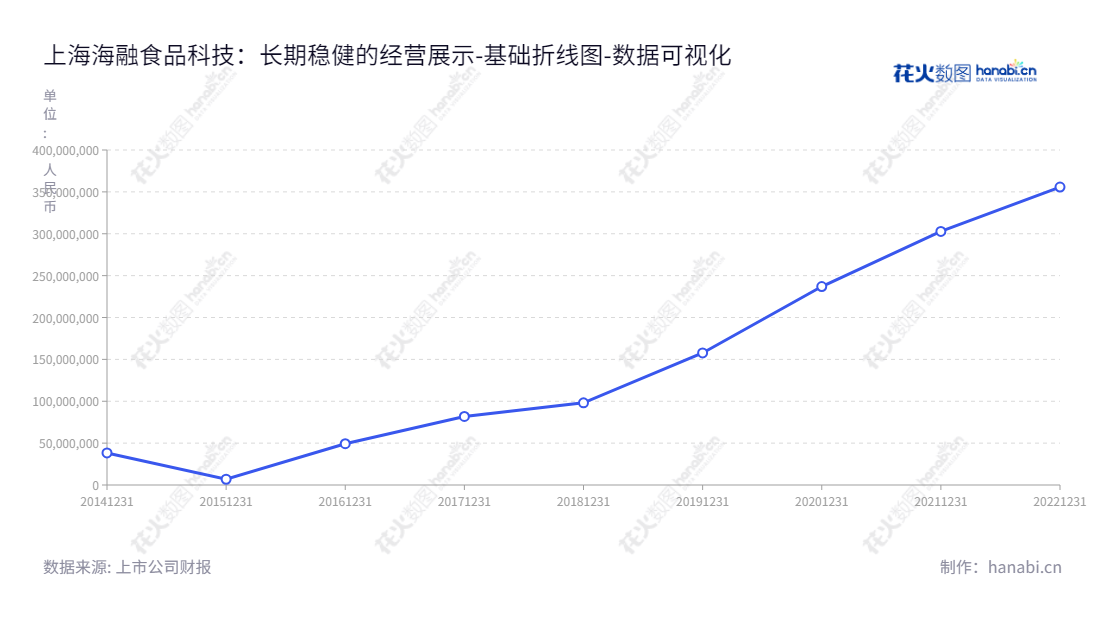Click the chart title text

(x=387, y=56)
